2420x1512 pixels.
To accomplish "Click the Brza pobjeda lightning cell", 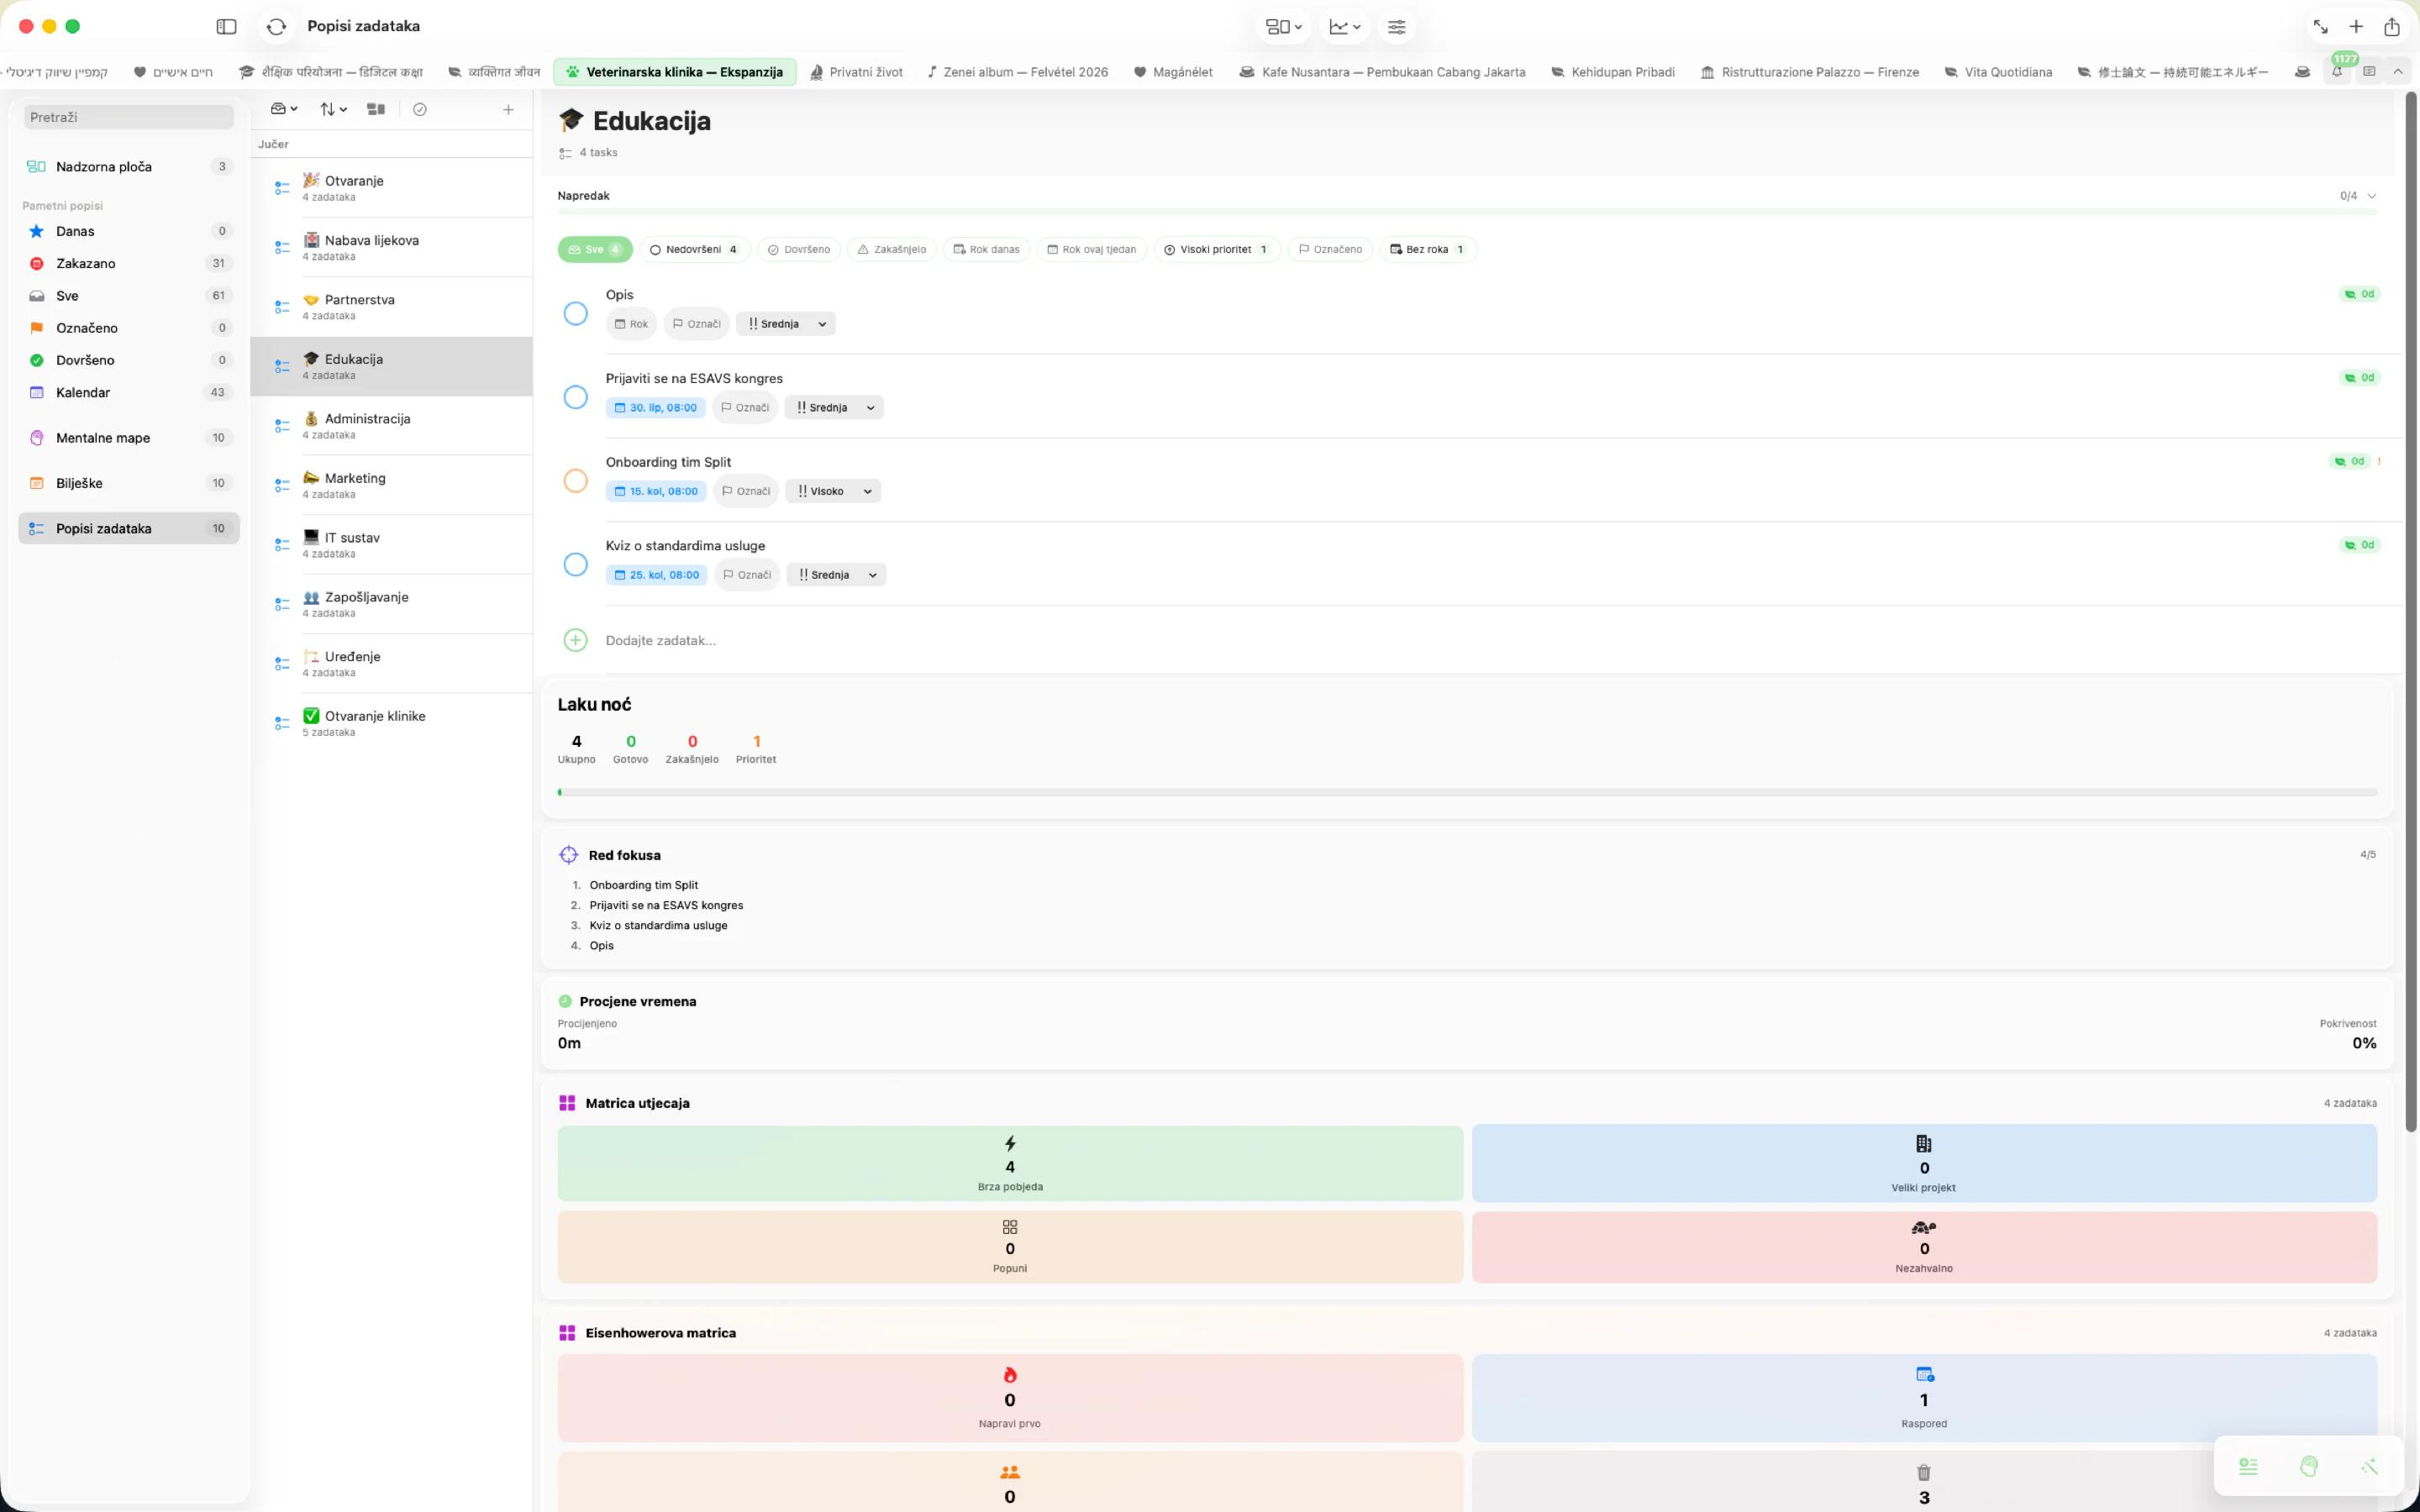I will pyautogui.click(x=1010, y=1163).
